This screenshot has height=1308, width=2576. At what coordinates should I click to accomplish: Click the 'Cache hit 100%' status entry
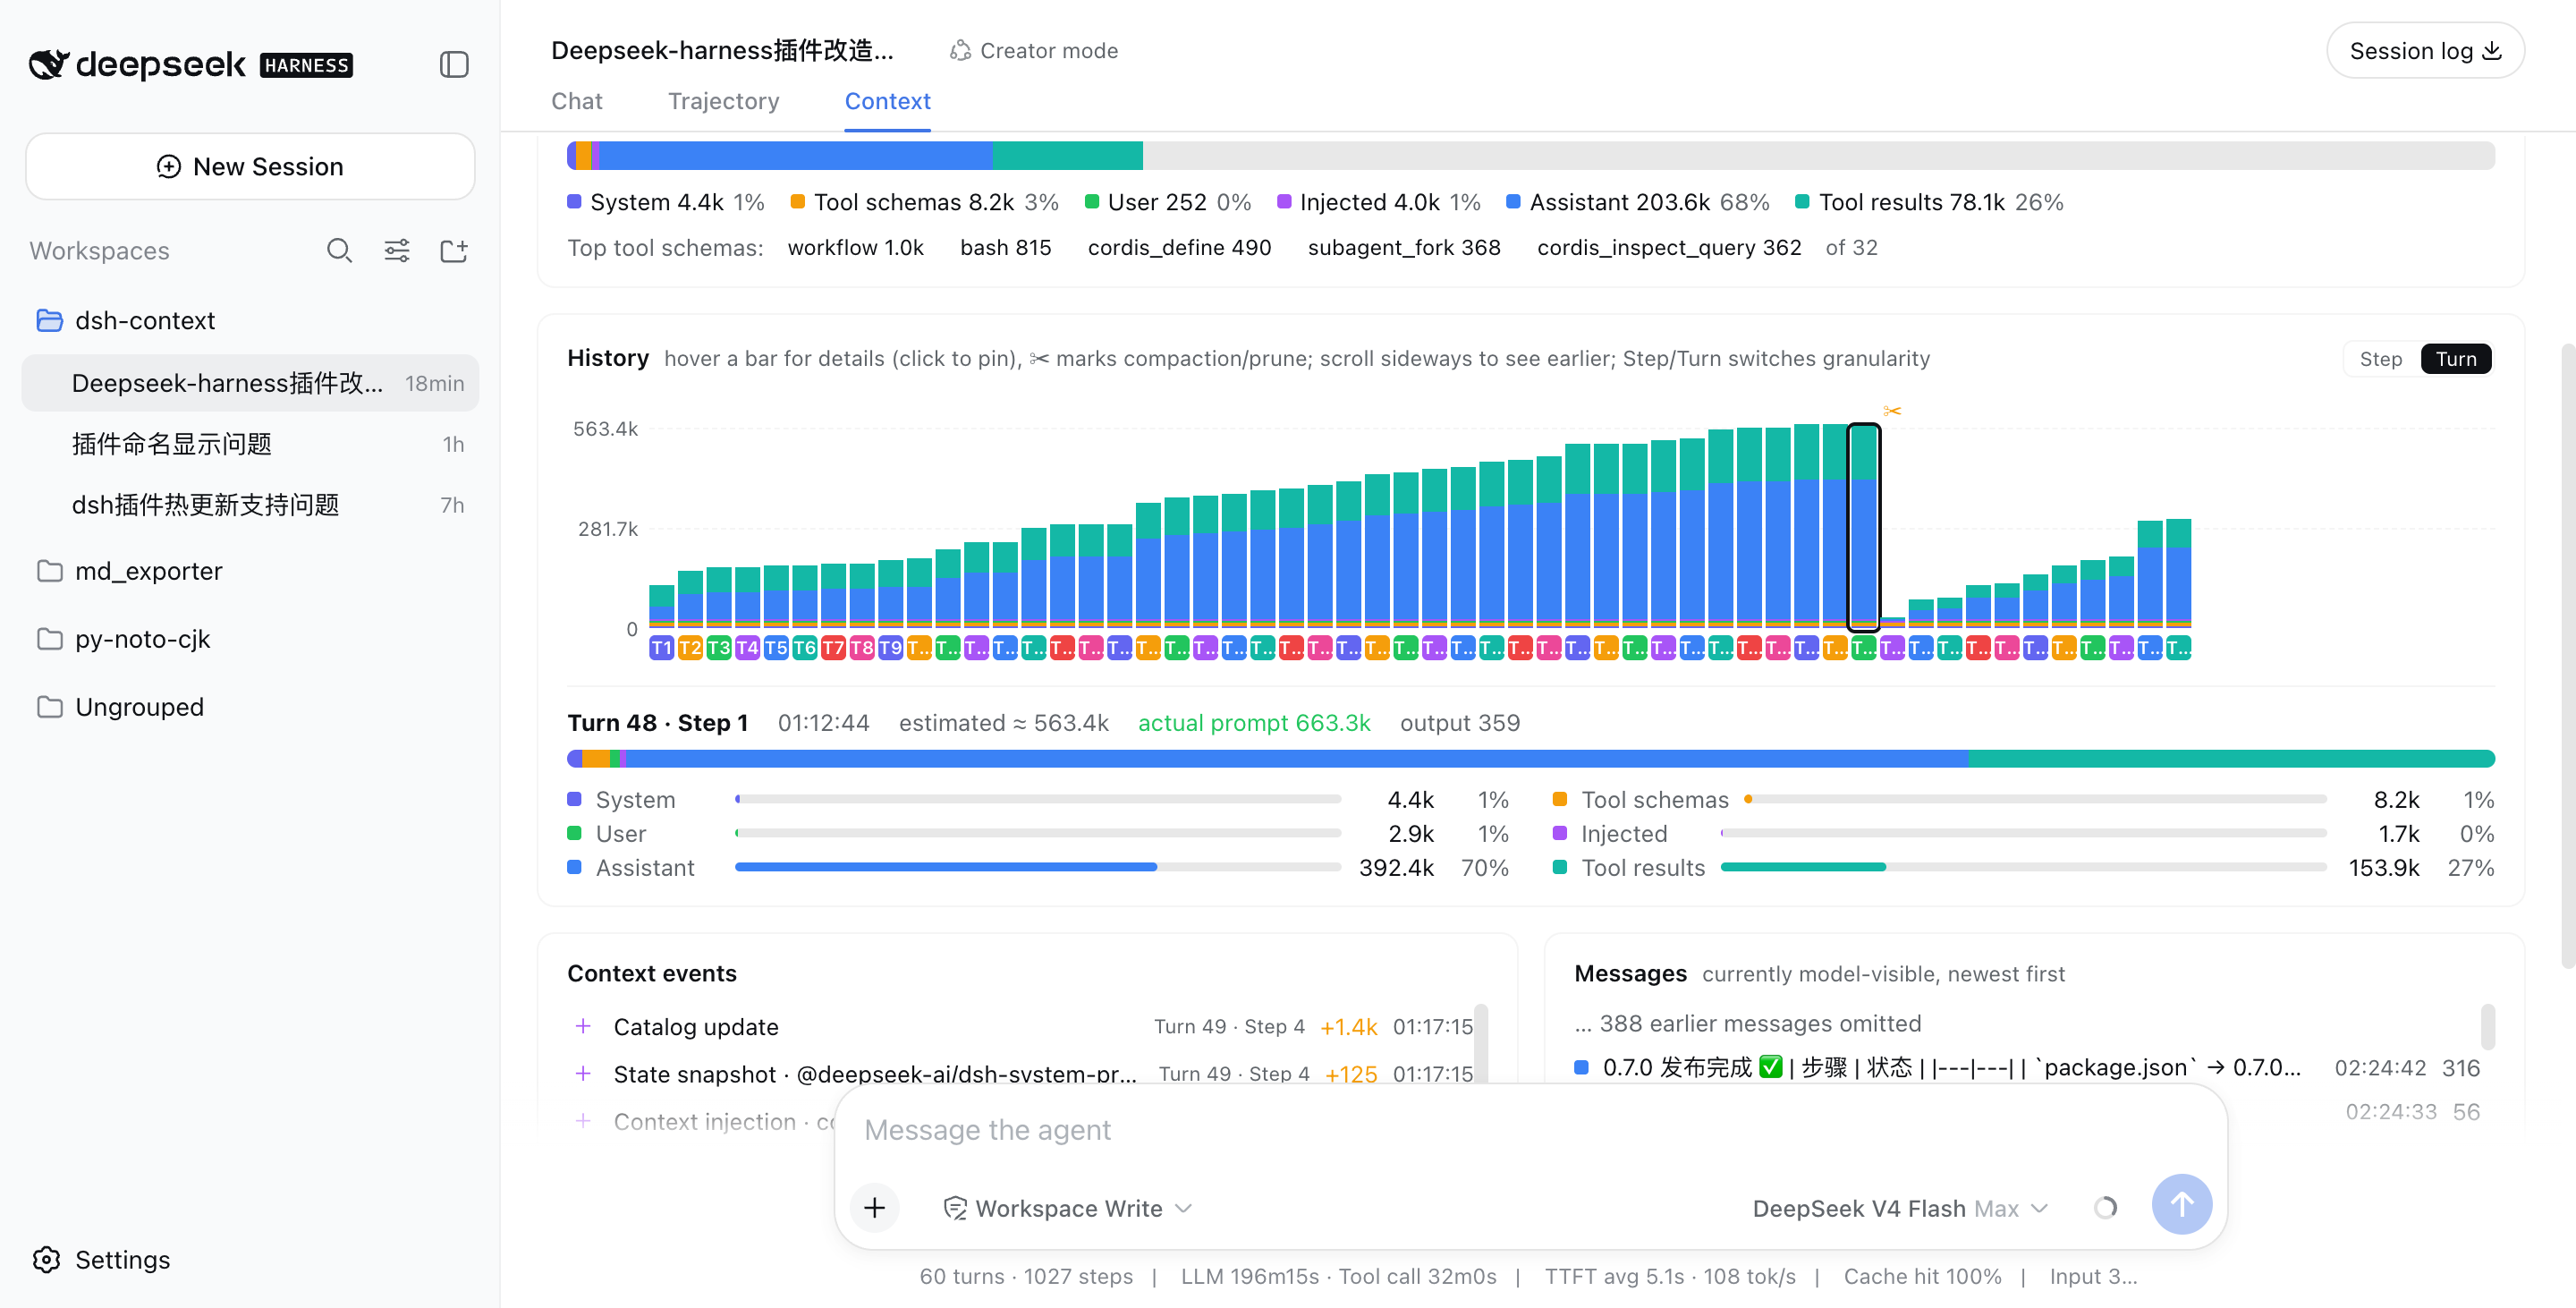coord(1922,1276)
